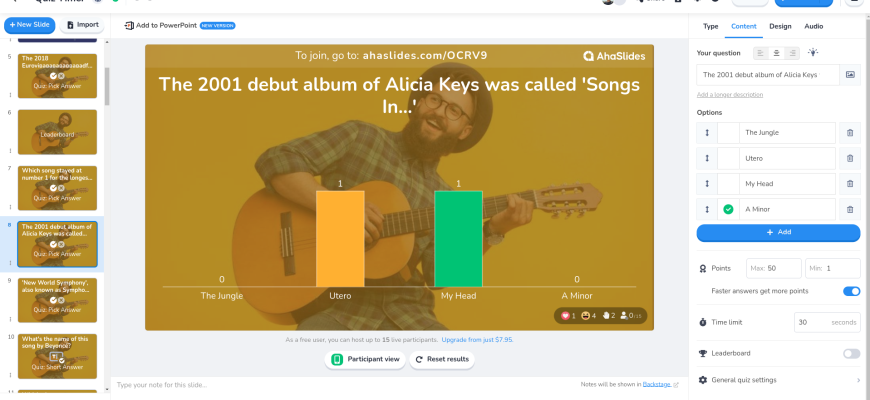Expand General quiz settings

click(778, 380)
